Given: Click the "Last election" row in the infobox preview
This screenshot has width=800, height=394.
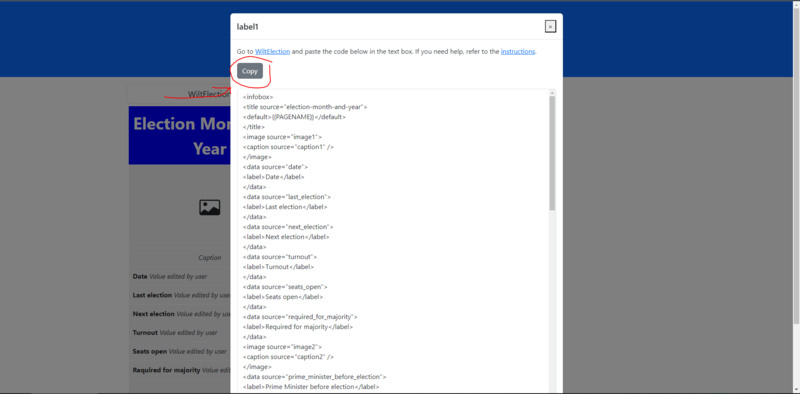Looking at the screenshot, I should 180,295.
